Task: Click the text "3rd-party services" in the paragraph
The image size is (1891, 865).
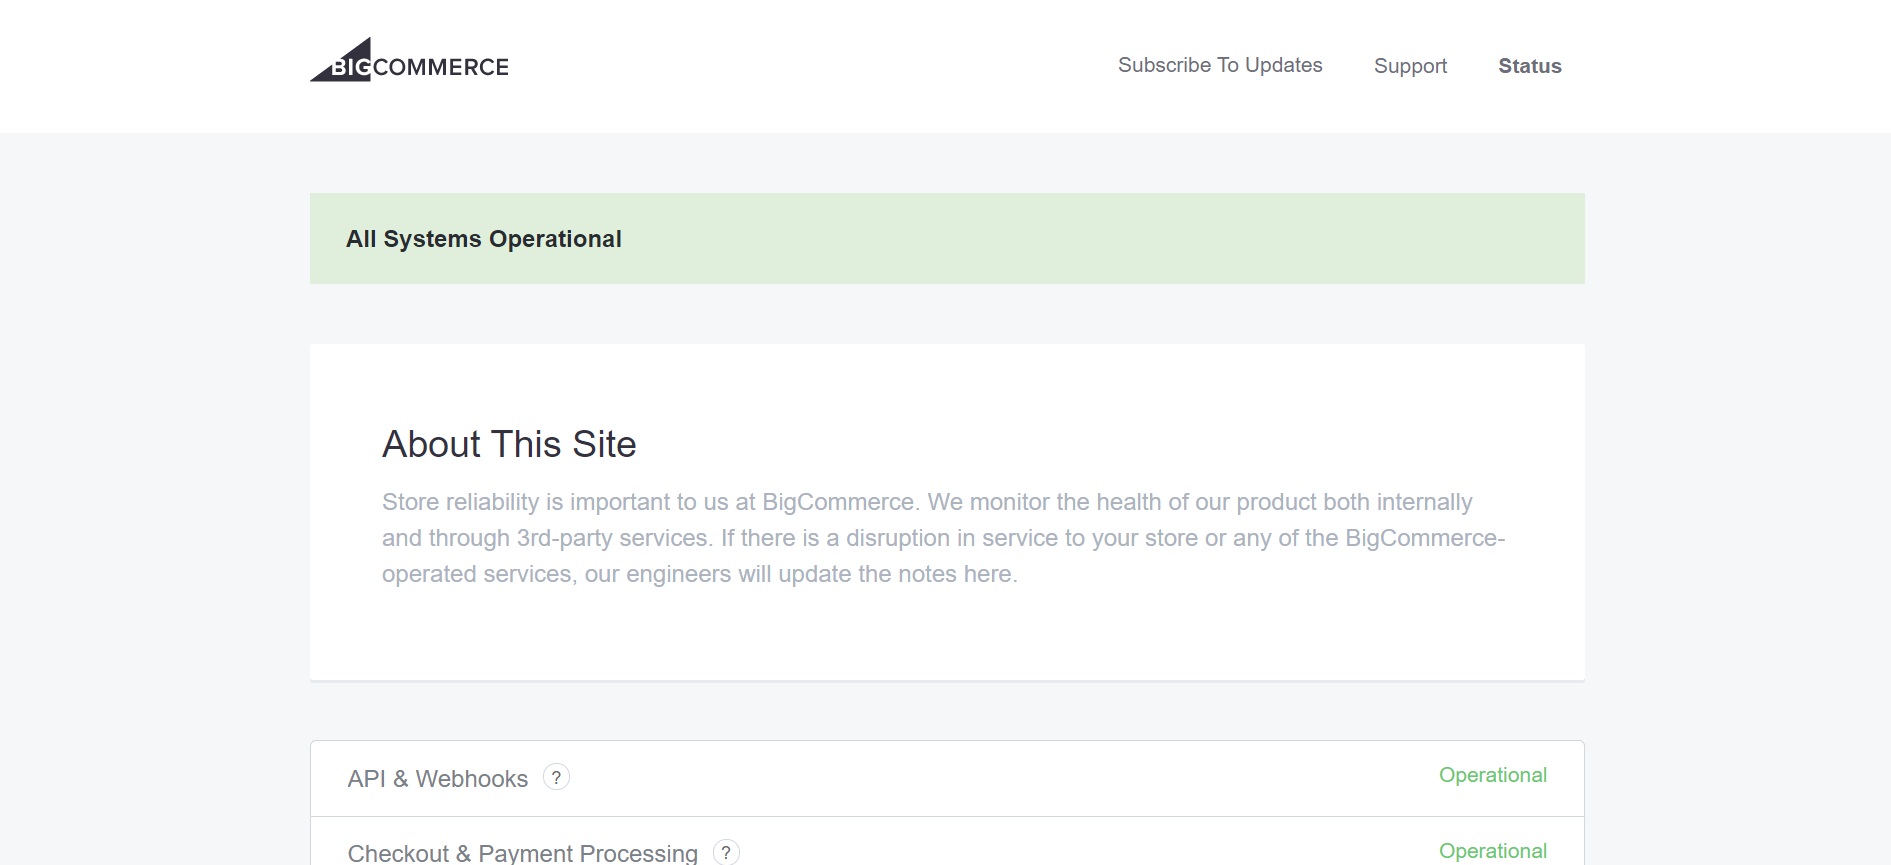Action: coord(612,538)
